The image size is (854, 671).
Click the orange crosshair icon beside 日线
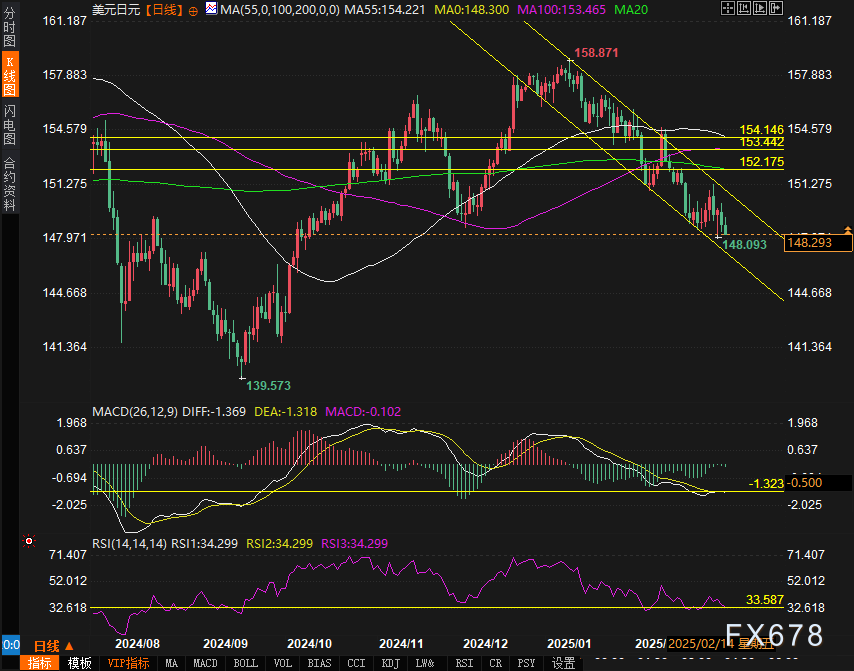[193, 9]
